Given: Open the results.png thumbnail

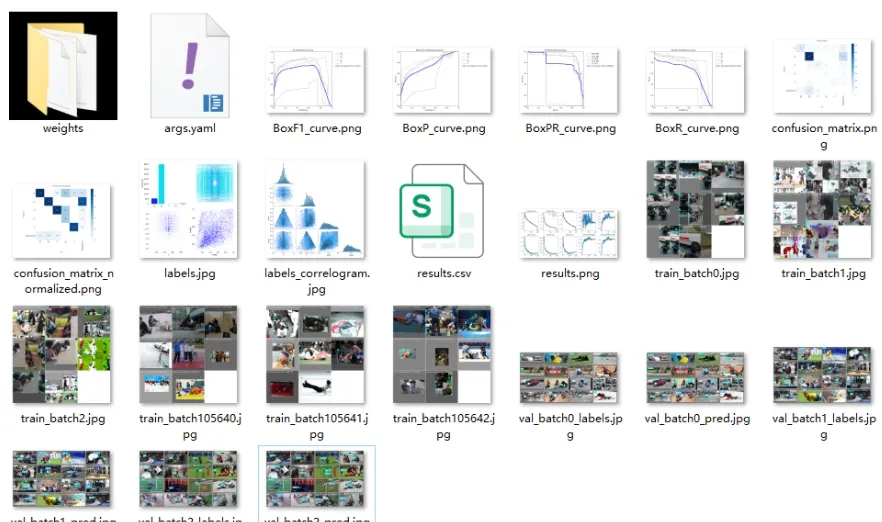Looking at the screenshot, I should click(569, 233).
